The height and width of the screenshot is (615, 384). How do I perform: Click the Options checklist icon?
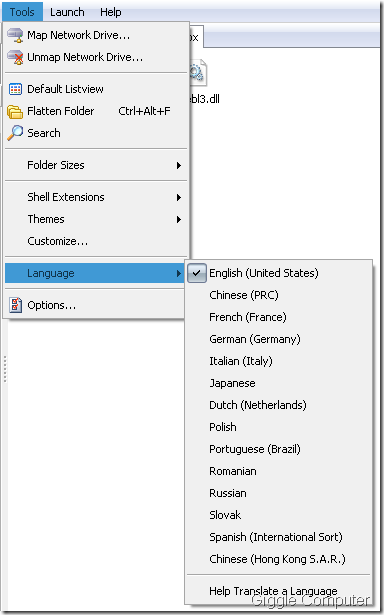coord(15,305)
